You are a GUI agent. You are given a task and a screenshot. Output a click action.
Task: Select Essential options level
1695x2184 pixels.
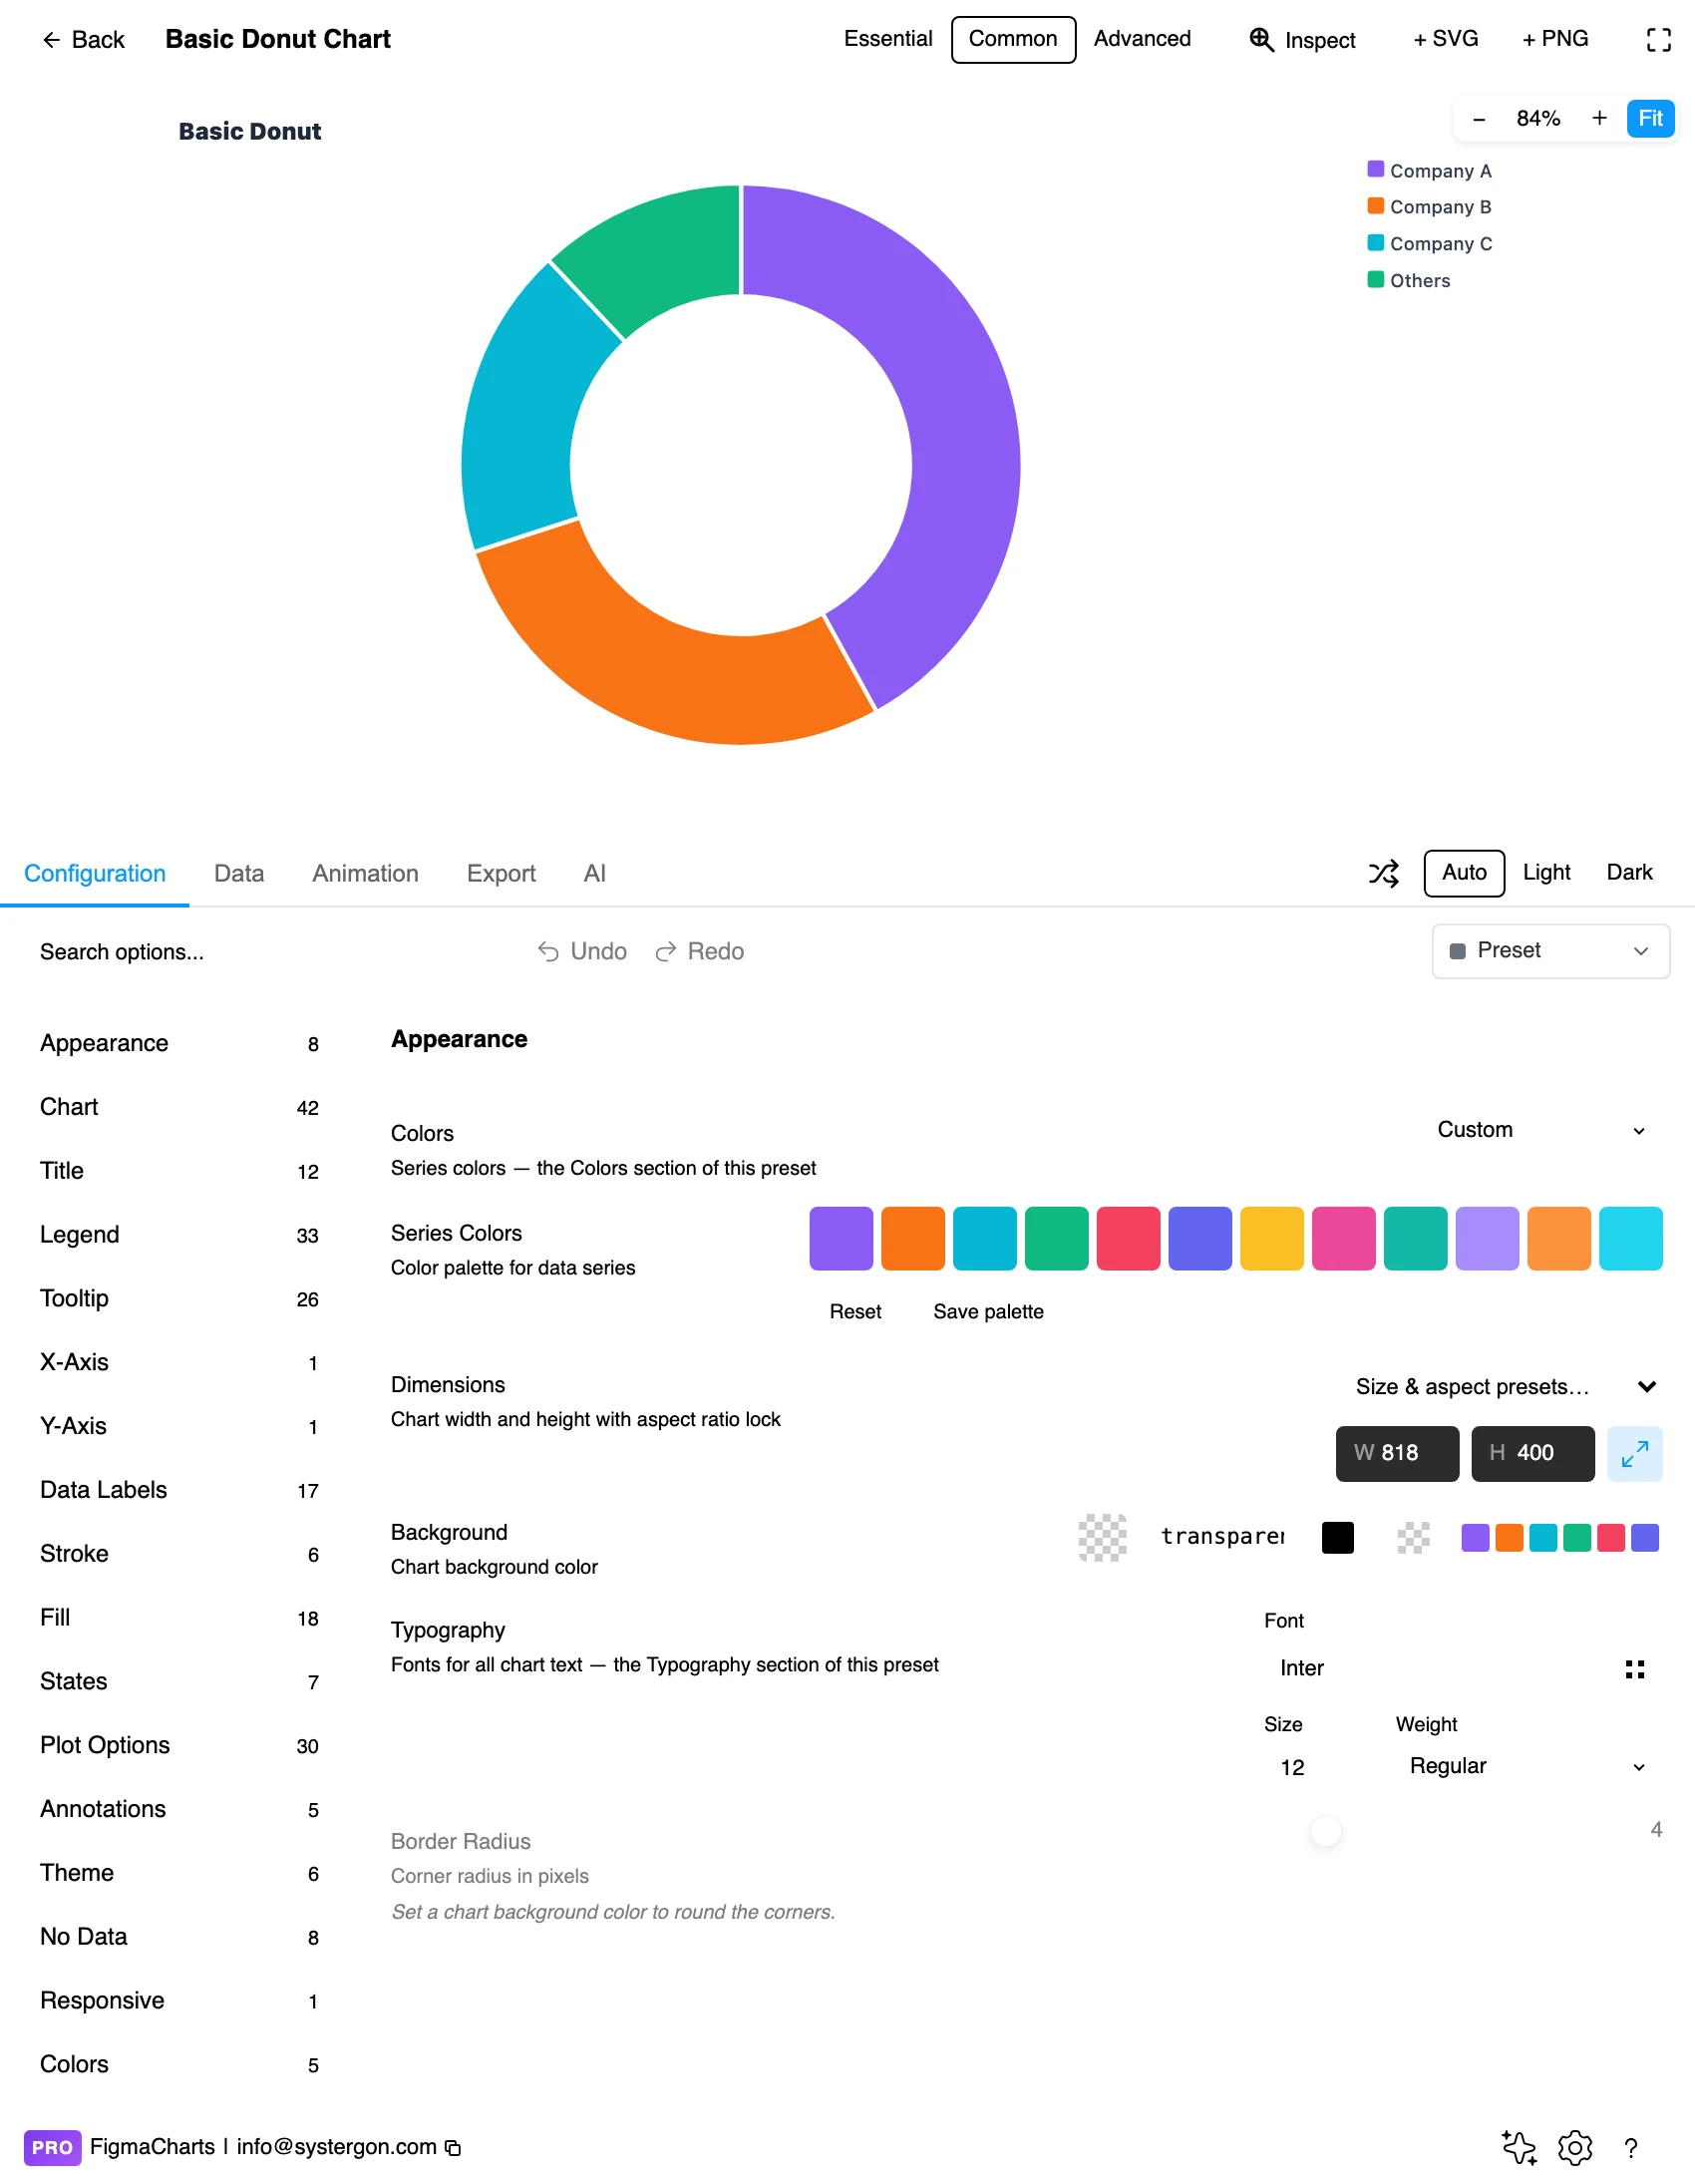click(x=888, y=39)
